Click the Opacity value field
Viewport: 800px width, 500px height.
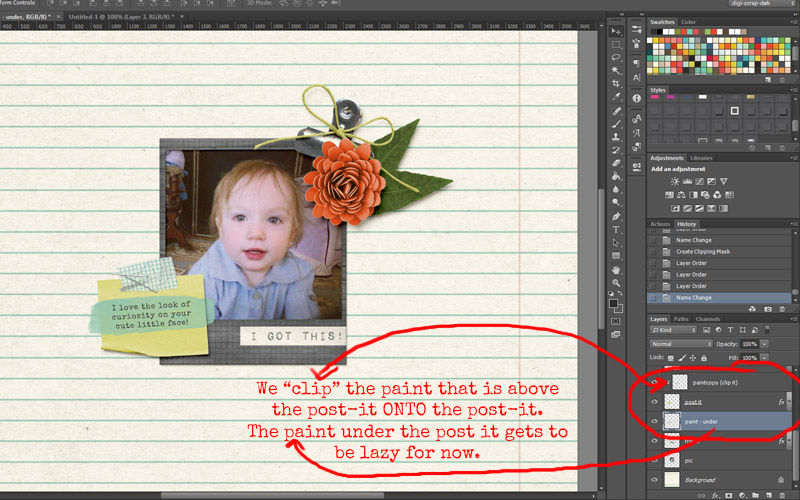click(749, 344)
